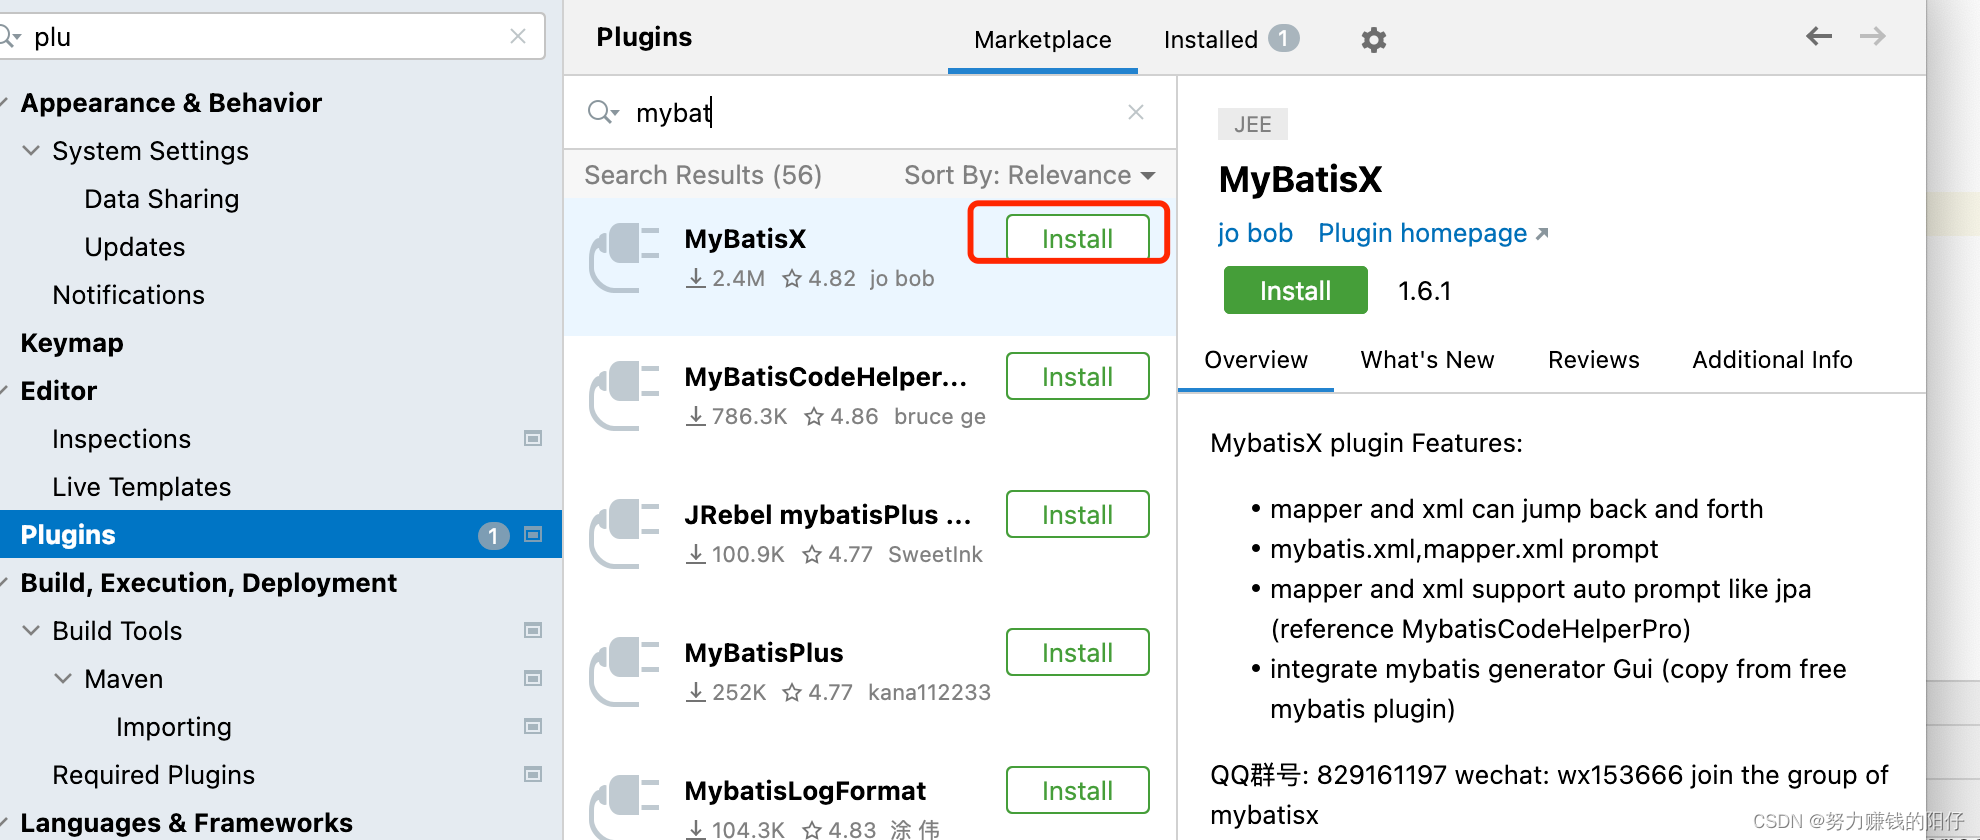Click the project-level icon beside Required Plugins
Viewport: 1980px width, 840px height.
(x=533, y=775)
